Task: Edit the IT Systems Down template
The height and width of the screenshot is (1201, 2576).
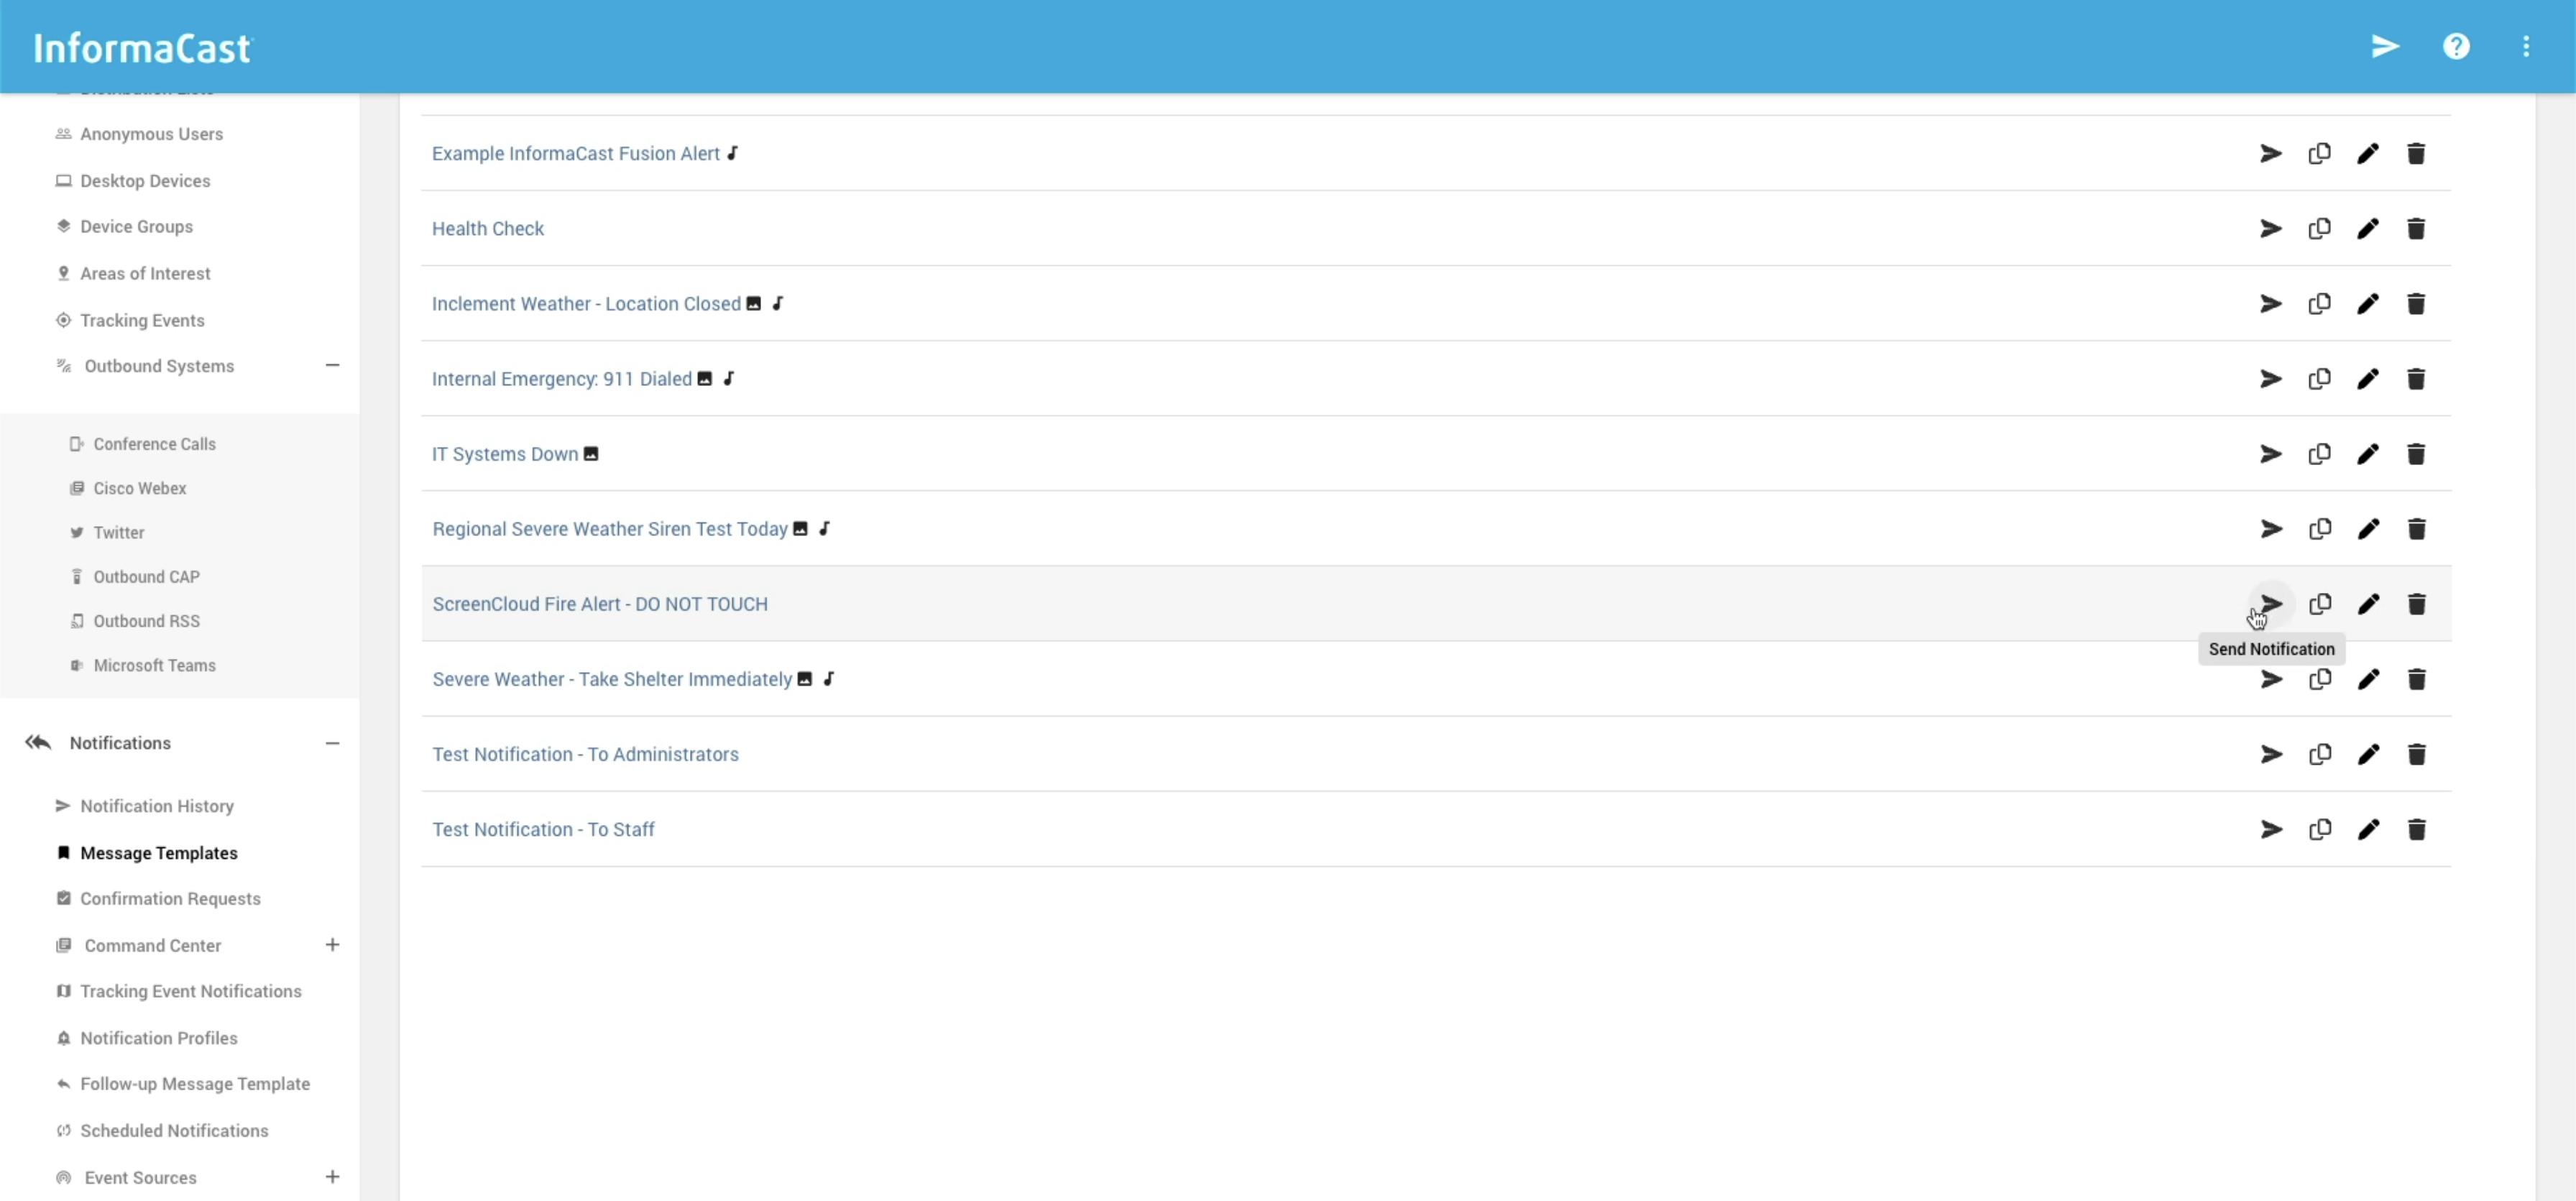Action: (2367, 454)
